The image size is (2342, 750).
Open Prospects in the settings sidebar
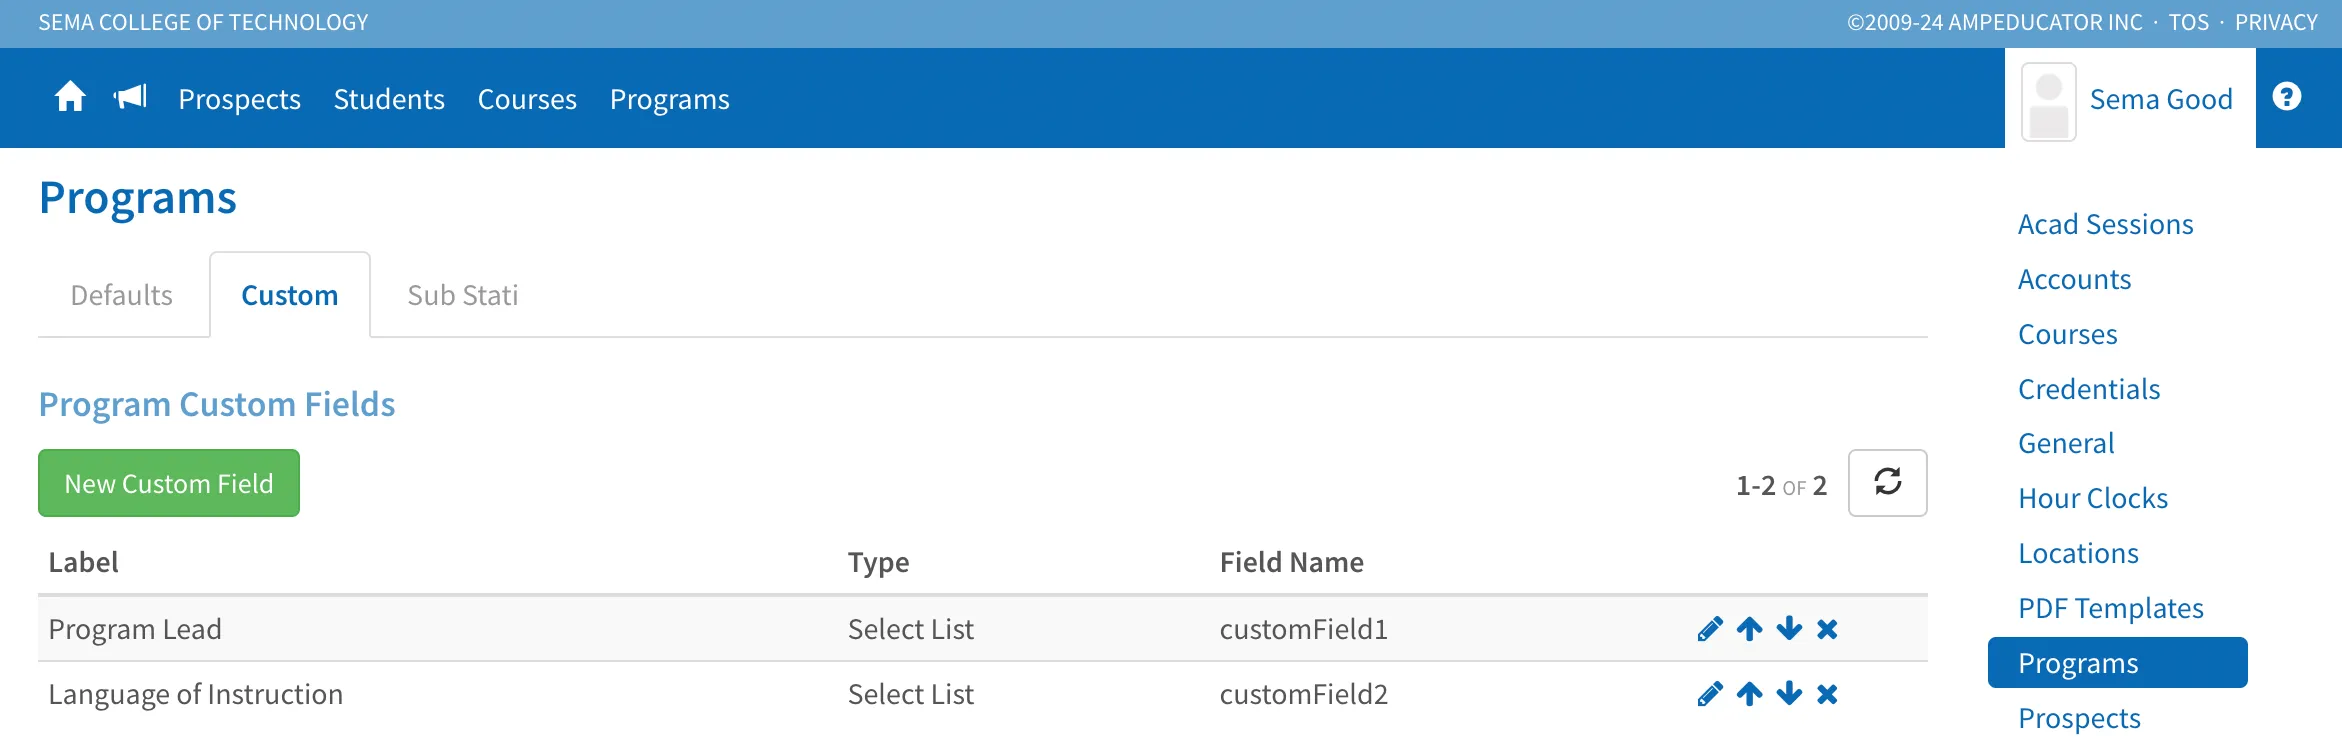pos(2079,718)
